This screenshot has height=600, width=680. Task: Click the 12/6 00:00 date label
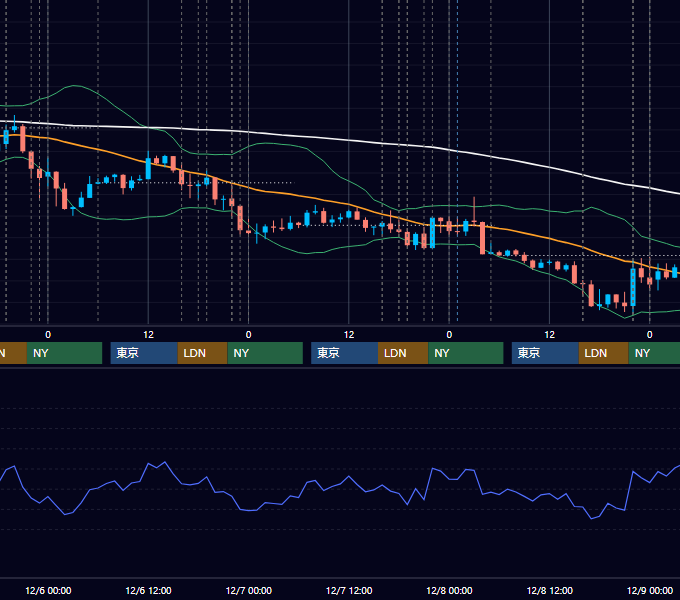click(48, 590)
